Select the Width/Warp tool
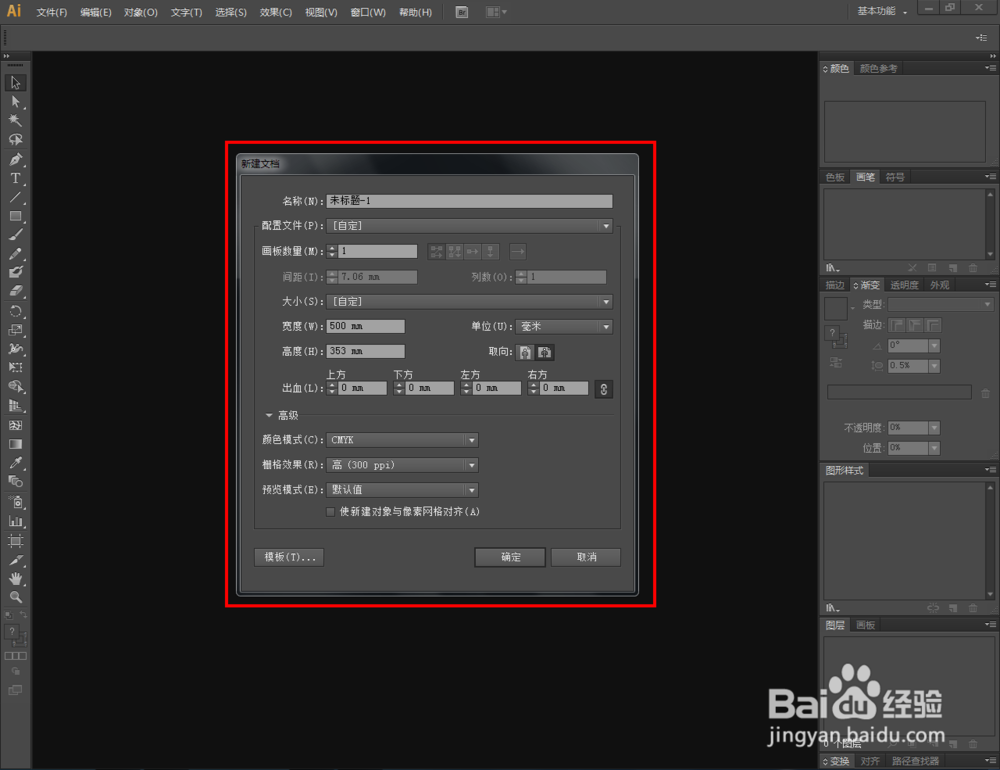Viewport: 1000px width, 770px height. pyautogui.click(x=15, y=349)
